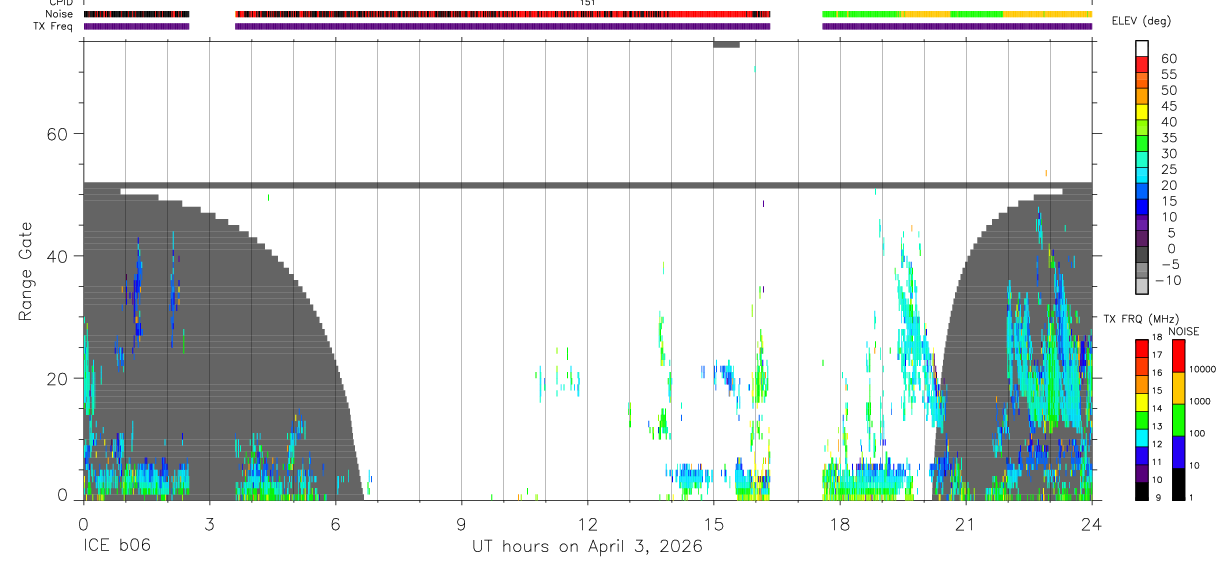Click the small gray marker above 15 UT
Viewport: 1228px width, 567px height.
pos(726,44)
